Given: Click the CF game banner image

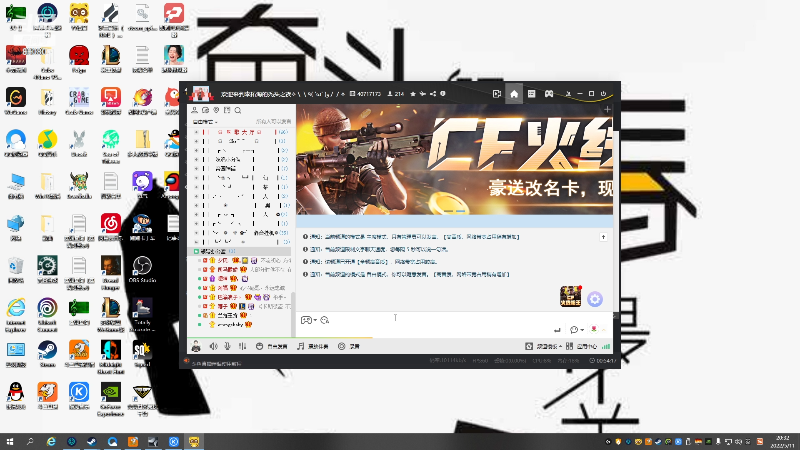Looking at the screenshot, I should tap(455, 160).
